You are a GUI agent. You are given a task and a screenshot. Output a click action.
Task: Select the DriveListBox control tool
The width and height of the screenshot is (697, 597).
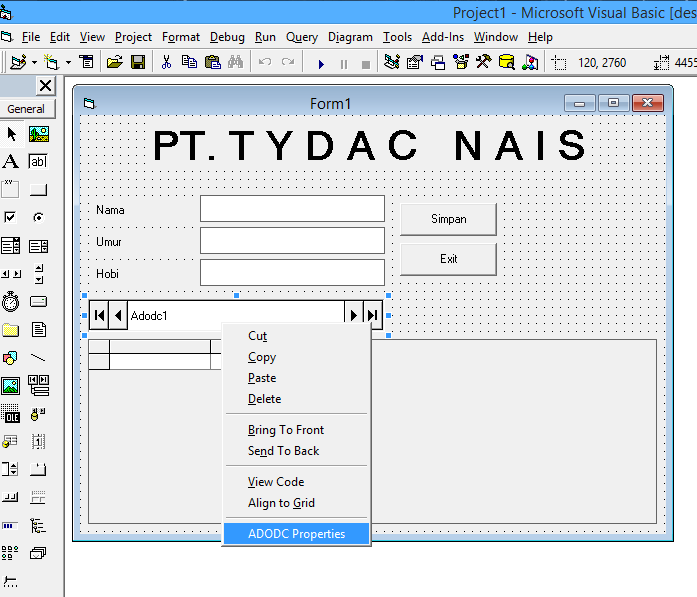click(x=38, y=302)
